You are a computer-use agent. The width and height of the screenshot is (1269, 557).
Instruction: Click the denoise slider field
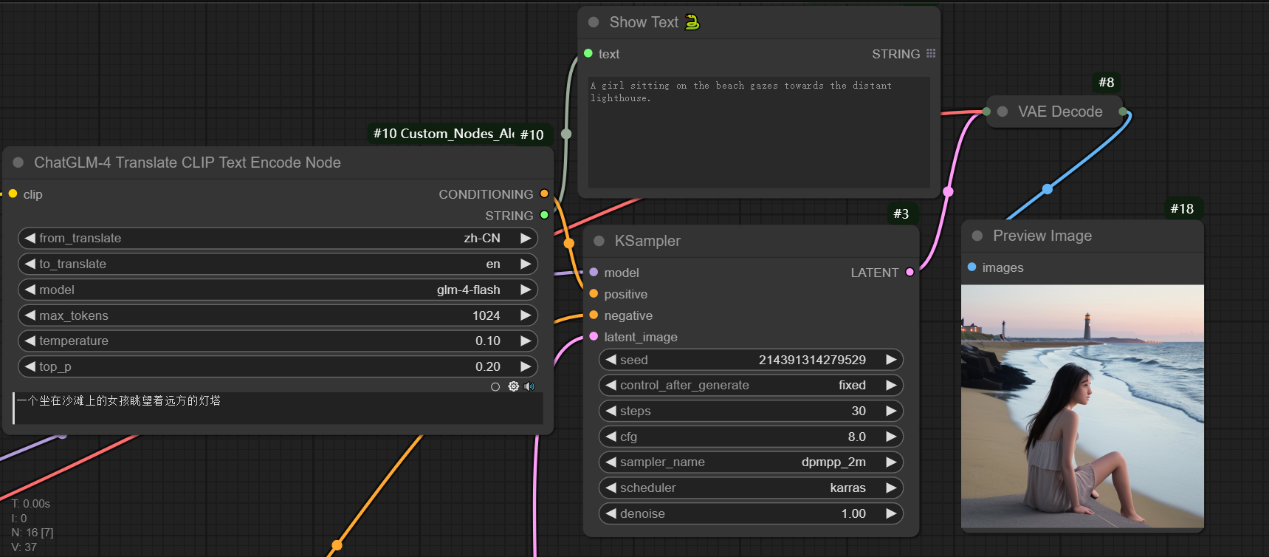[x=751, y=514]
